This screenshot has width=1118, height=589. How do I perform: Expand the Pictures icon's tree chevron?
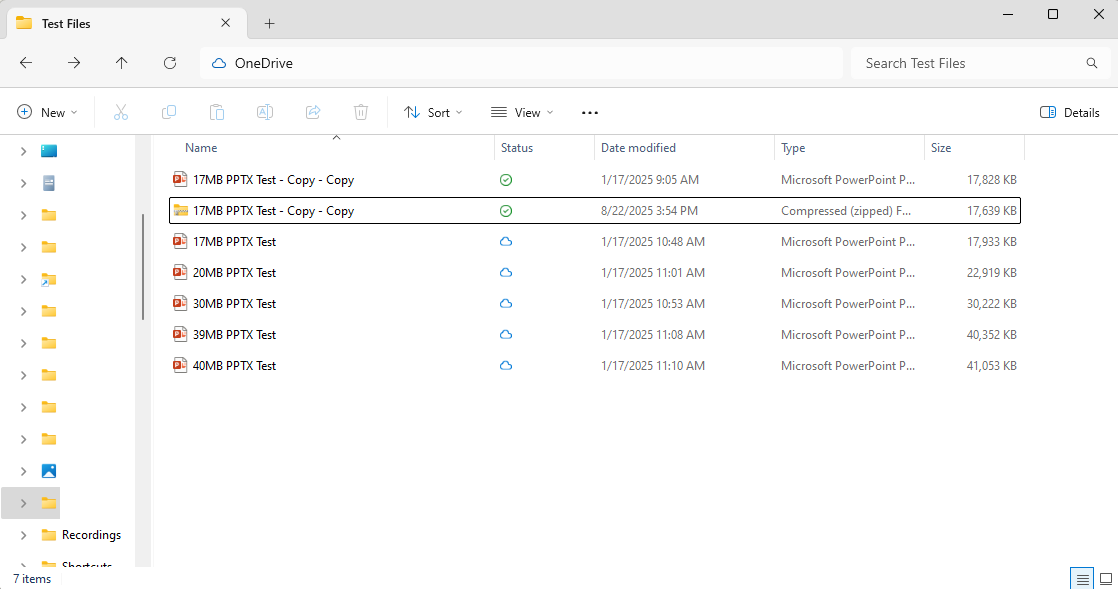24,471
